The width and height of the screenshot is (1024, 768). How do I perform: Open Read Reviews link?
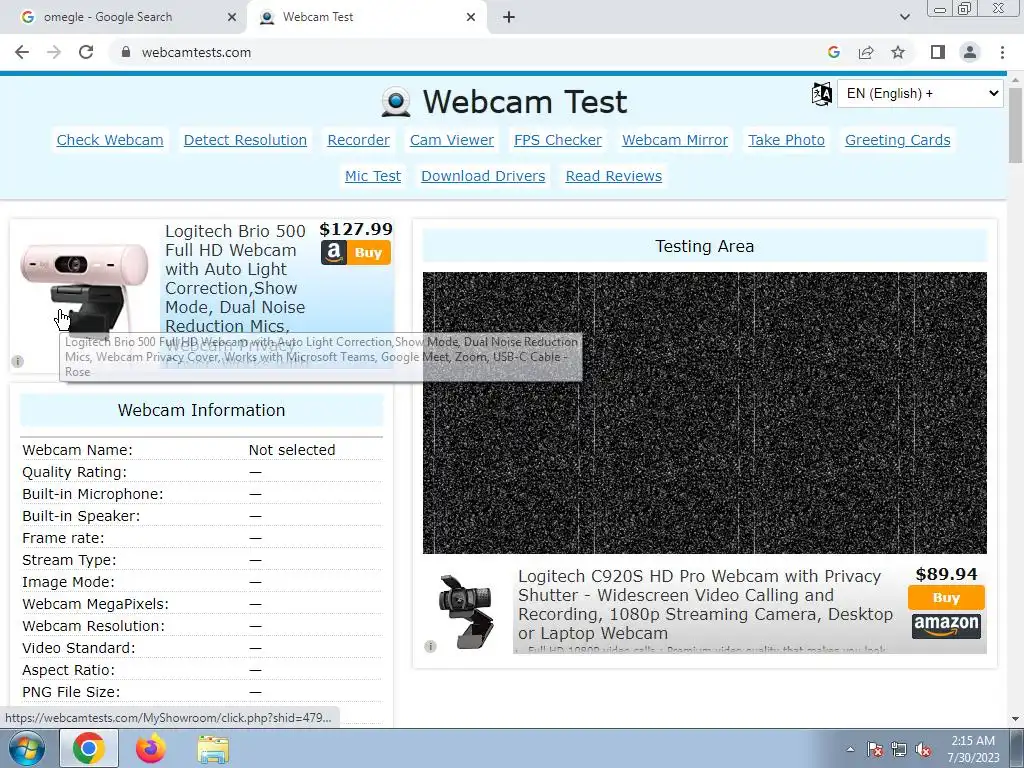coord(613,176)
